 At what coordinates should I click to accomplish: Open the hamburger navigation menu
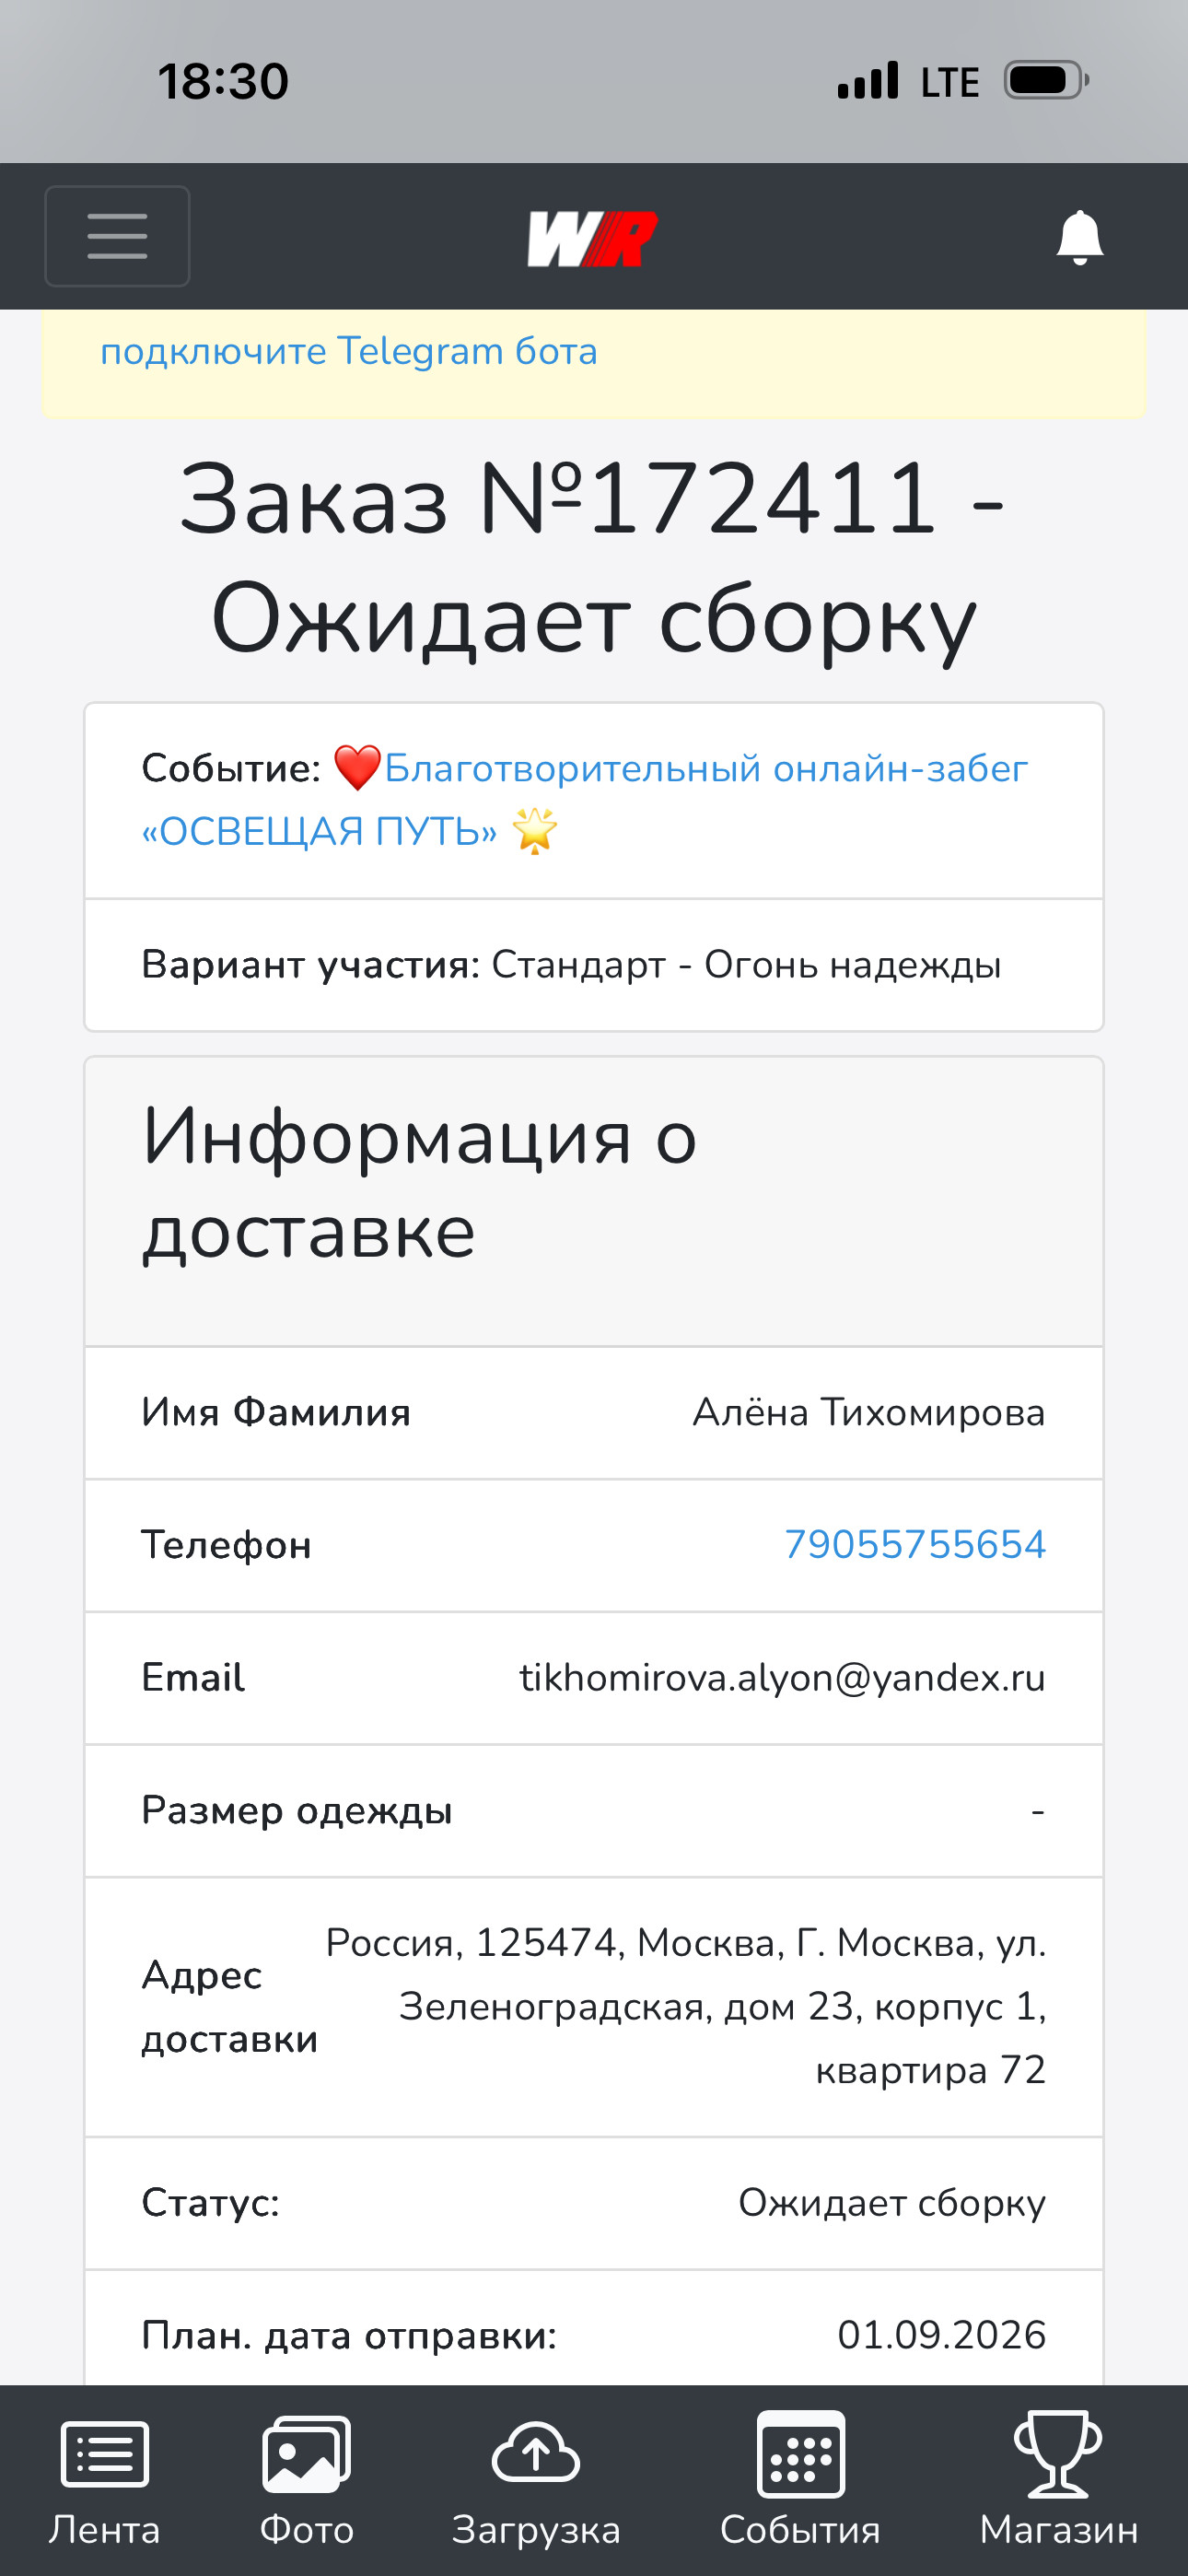pos(117,236)
